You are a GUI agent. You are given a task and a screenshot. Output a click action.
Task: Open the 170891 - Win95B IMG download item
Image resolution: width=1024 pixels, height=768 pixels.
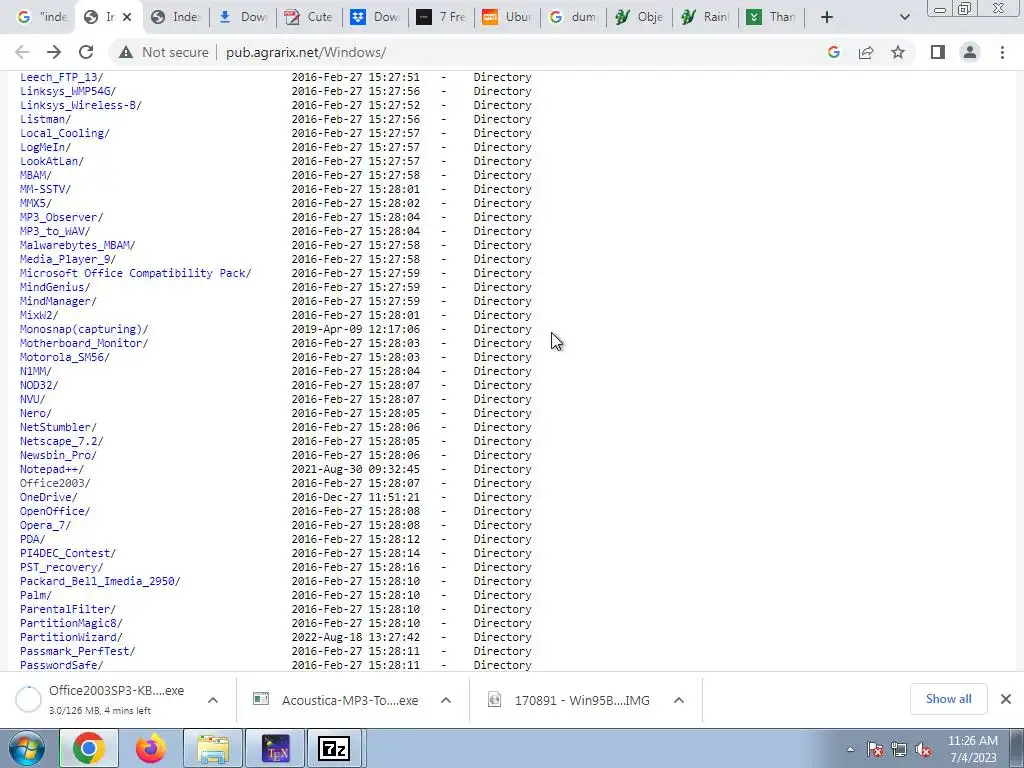(x=569, y=700)
